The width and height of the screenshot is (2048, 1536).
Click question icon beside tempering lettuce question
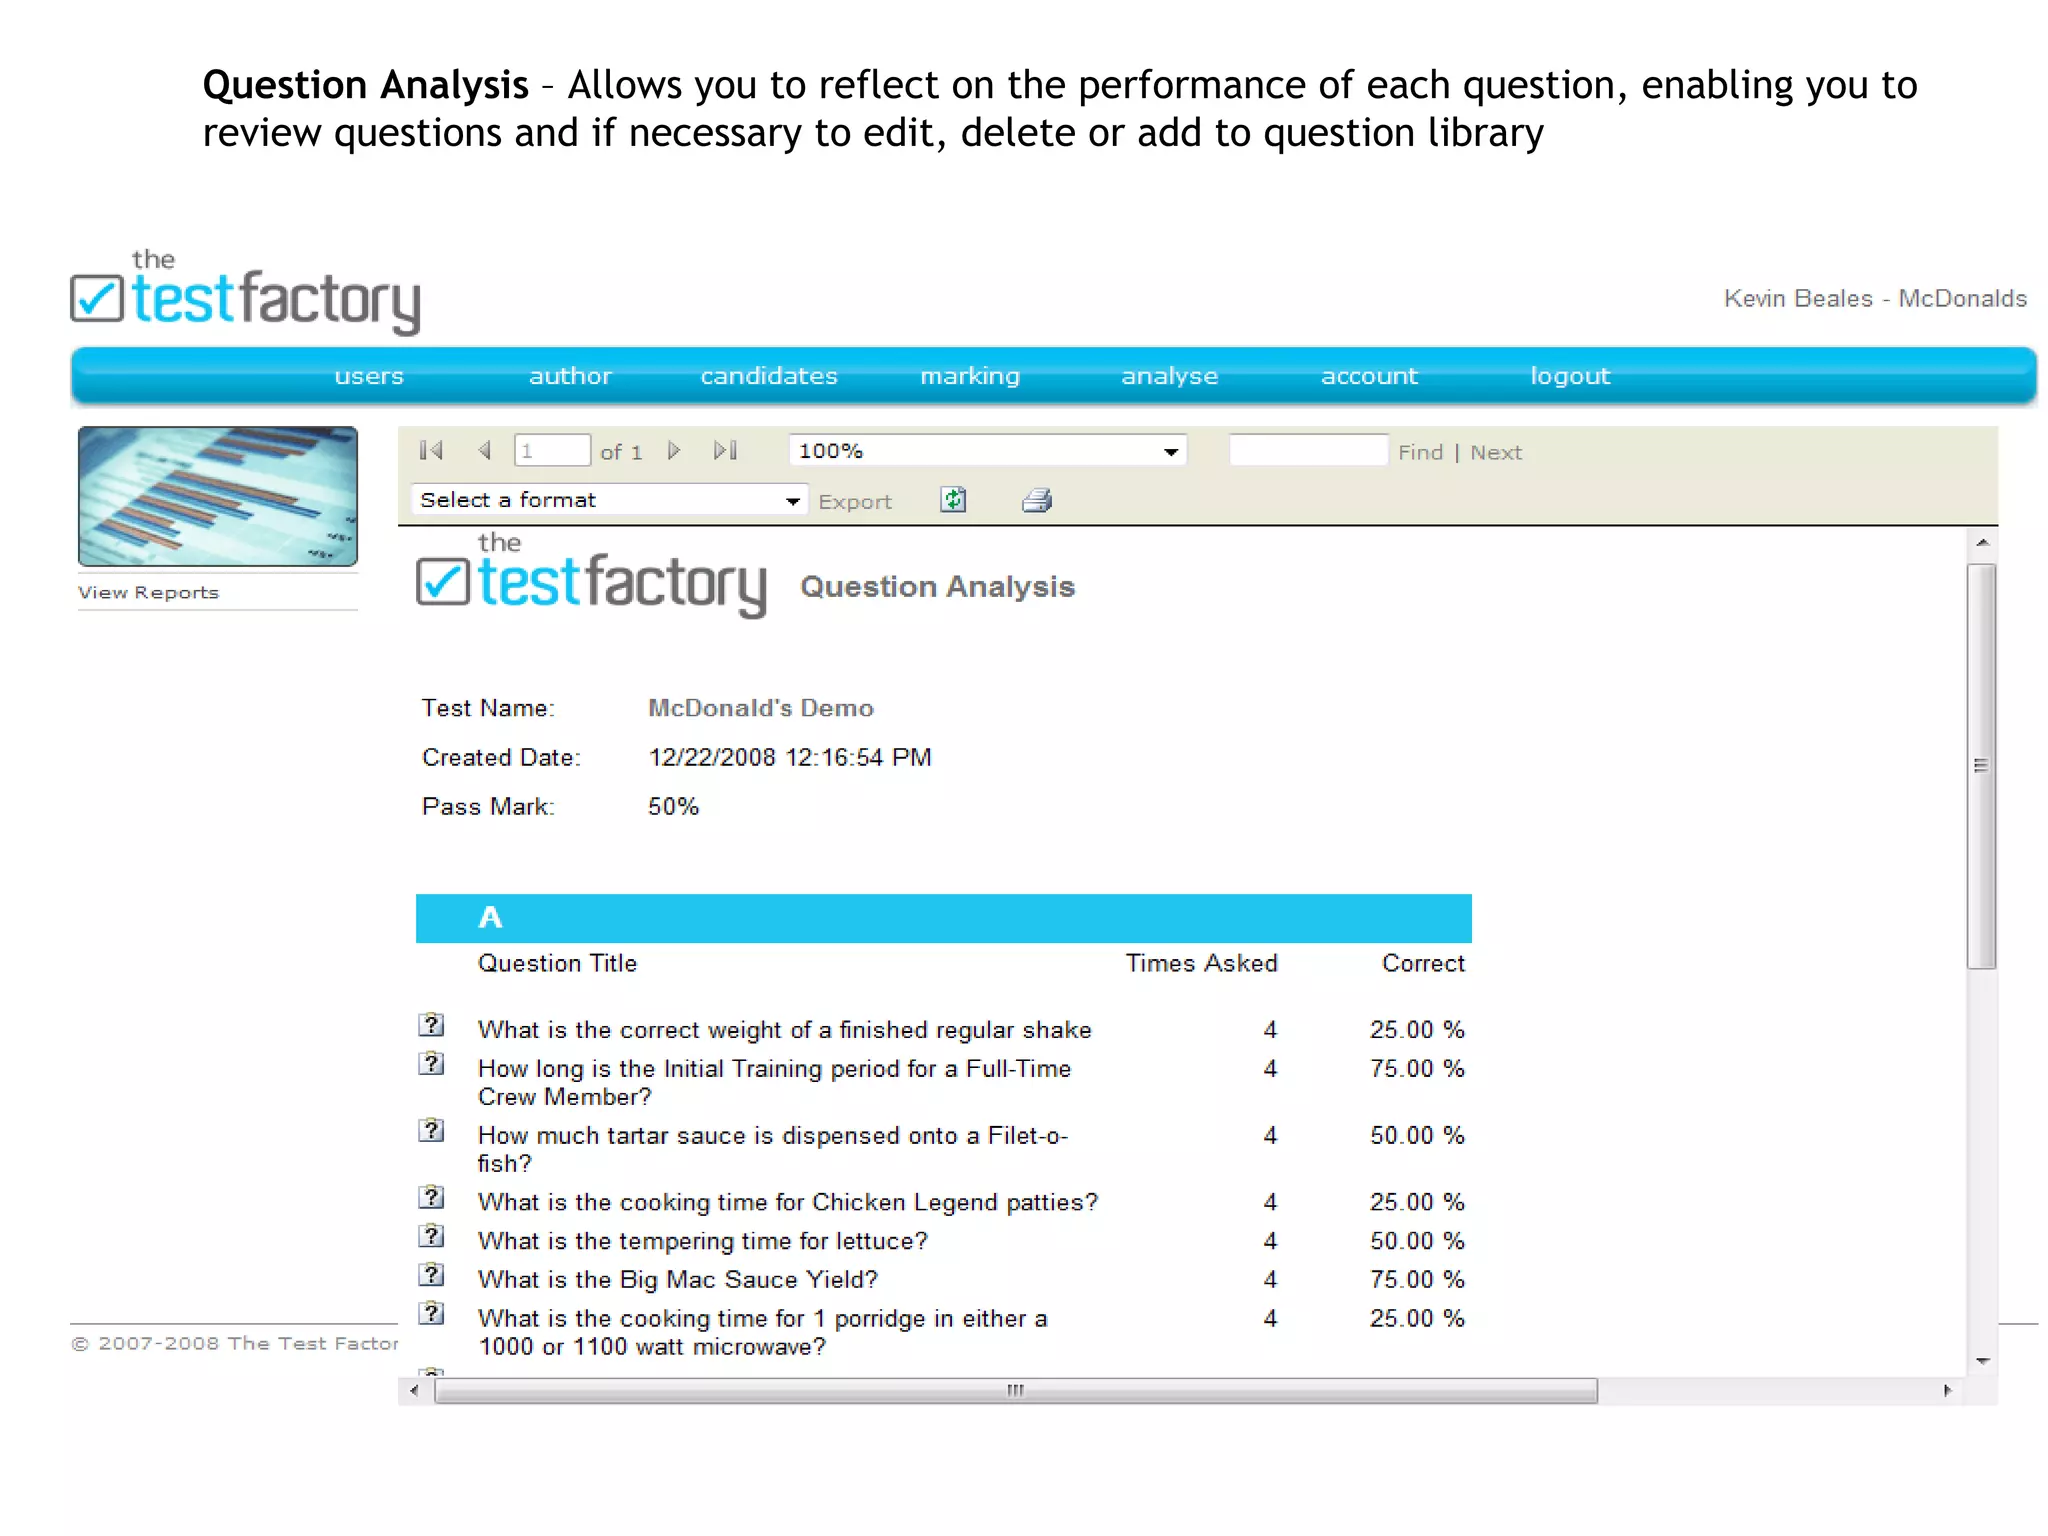click(x=431, y=1236)
